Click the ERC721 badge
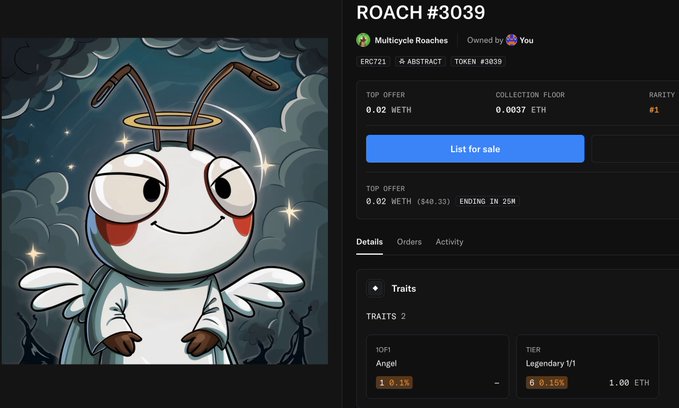This screenshot has width=679, height=408. coord(373,62)
